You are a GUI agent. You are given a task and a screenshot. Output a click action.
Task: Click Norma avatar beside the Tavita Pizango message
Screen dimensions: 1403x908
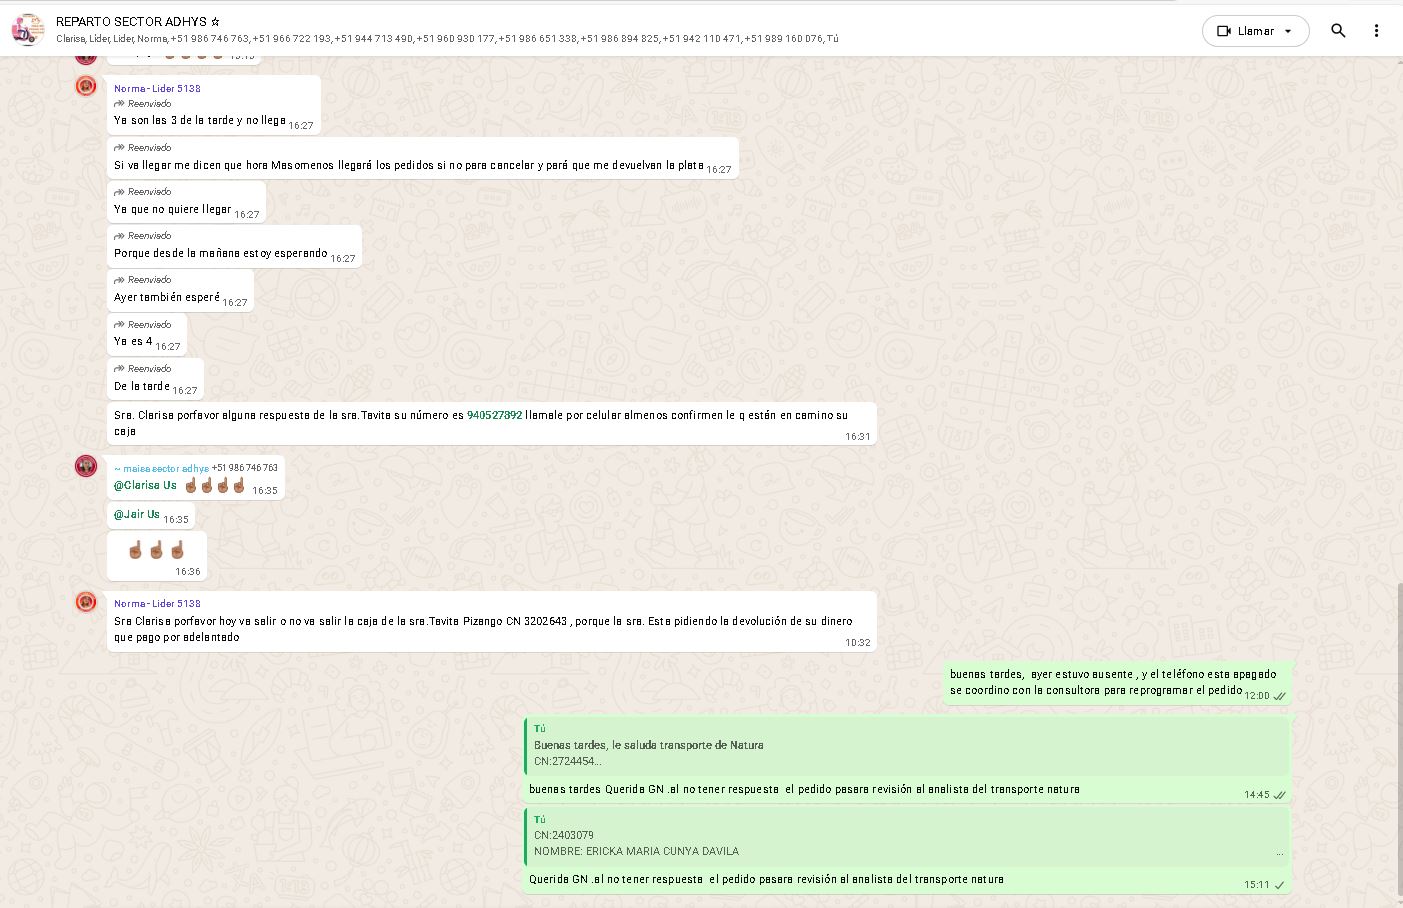[86, 602]
